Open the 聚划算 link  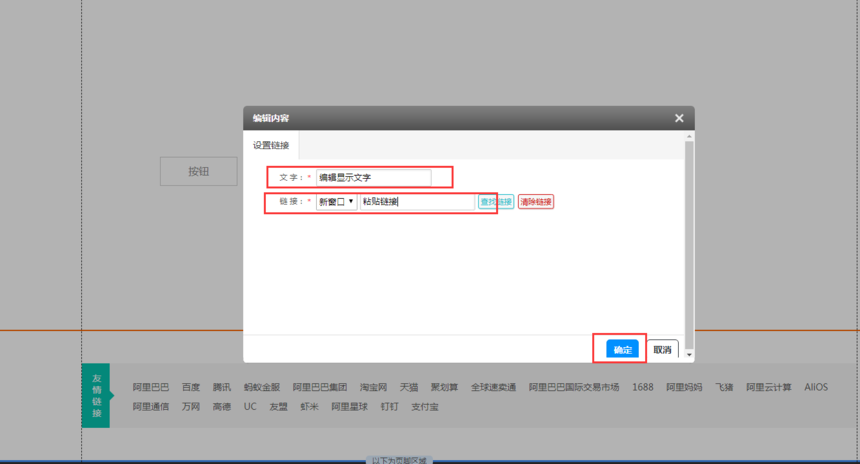pyautogui.click(x=444, y=387)
